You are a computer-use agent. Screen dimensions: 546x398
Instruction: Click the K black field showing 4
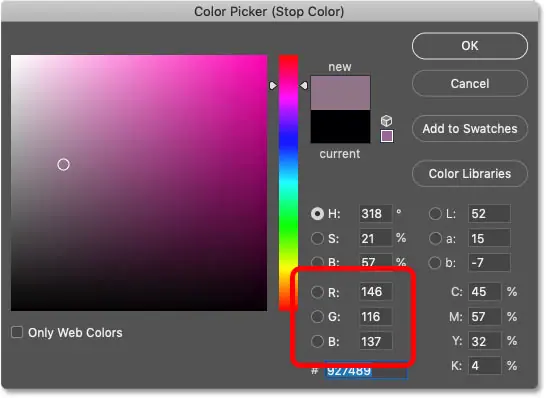pyautogui.click(x=485, y=366)
